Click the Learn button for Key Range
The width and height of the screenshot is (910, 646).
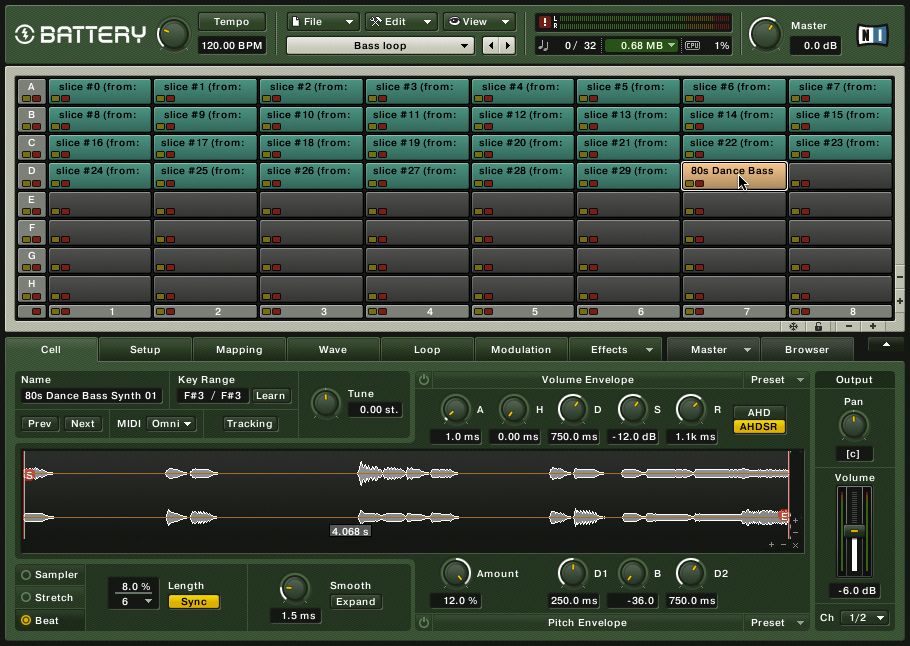coord(271,396)
